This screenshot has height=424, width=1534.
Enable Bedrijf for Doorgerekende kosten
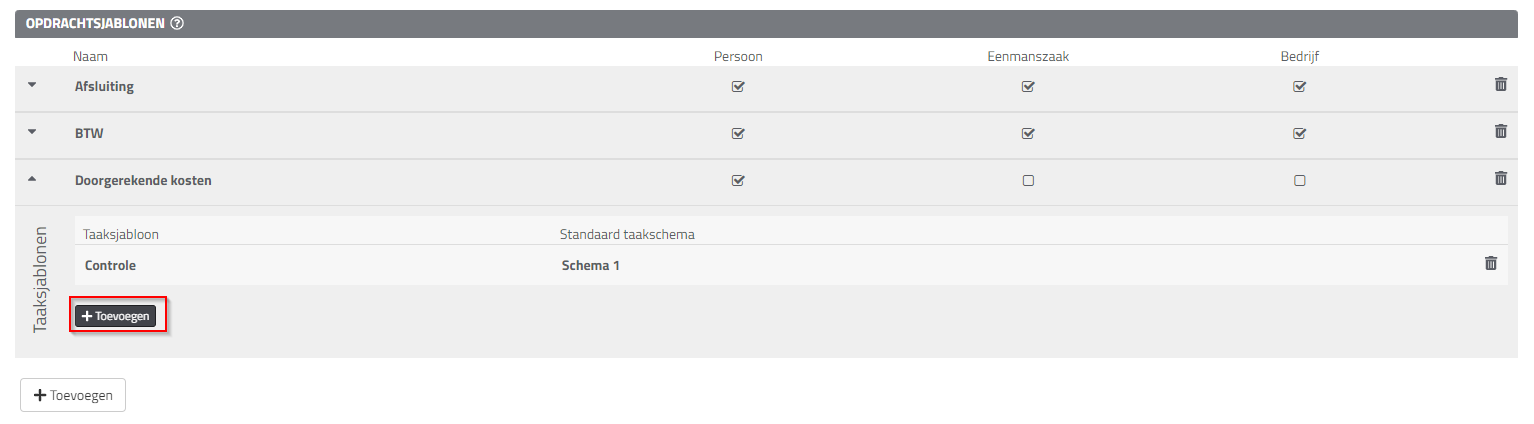tap(1299, 181)
